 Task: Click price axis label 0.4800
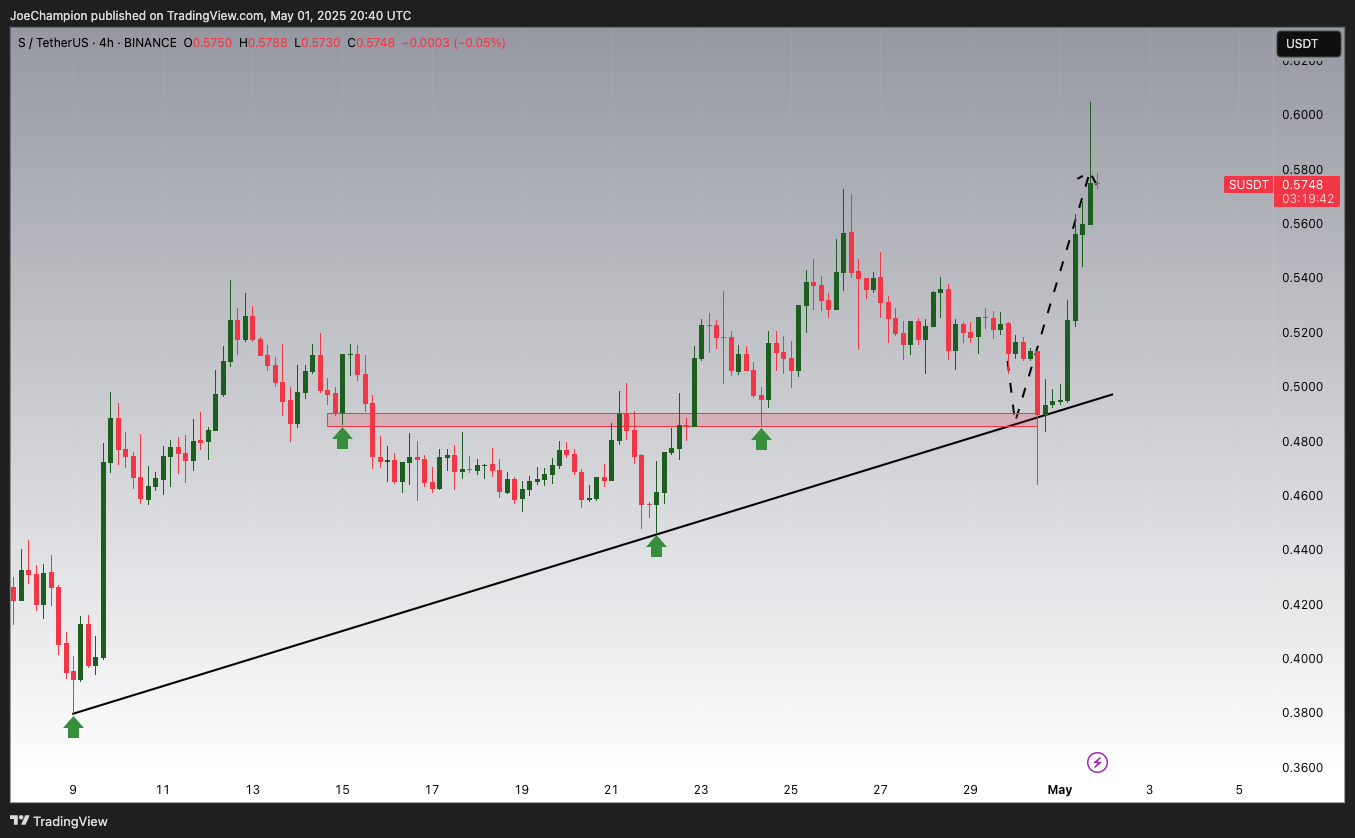tap(1303, 442)
